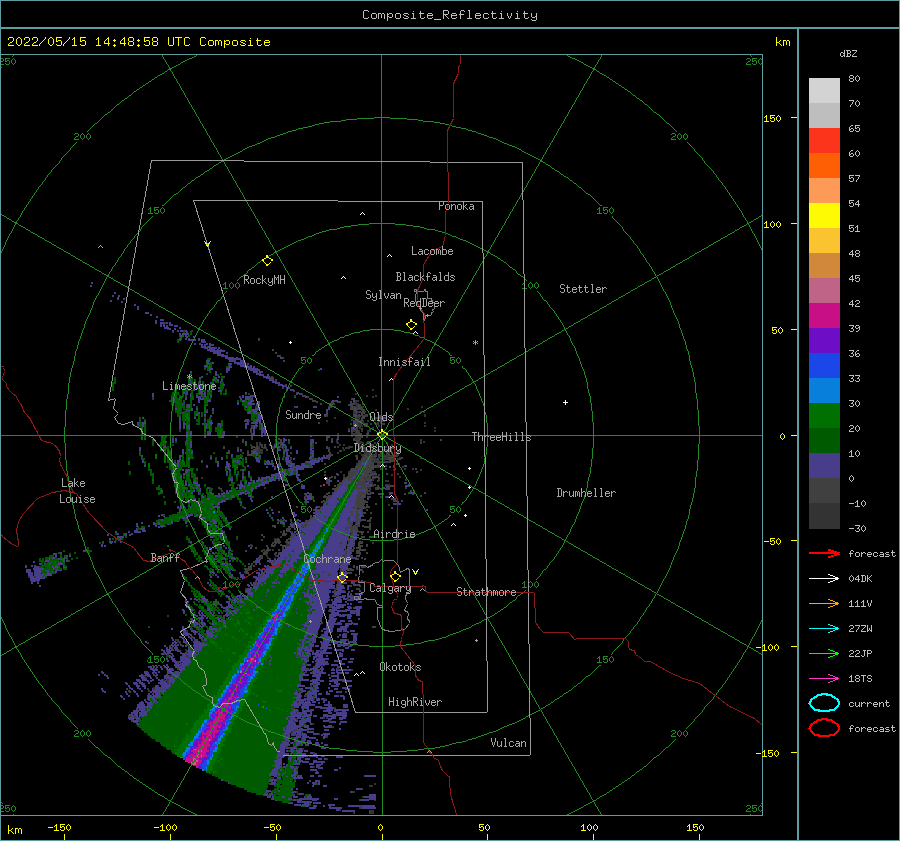Click the 2022/05/15 14:48:58 UTC Composite timestamp
The image size is (900, 841).
[x=139, y=42]
